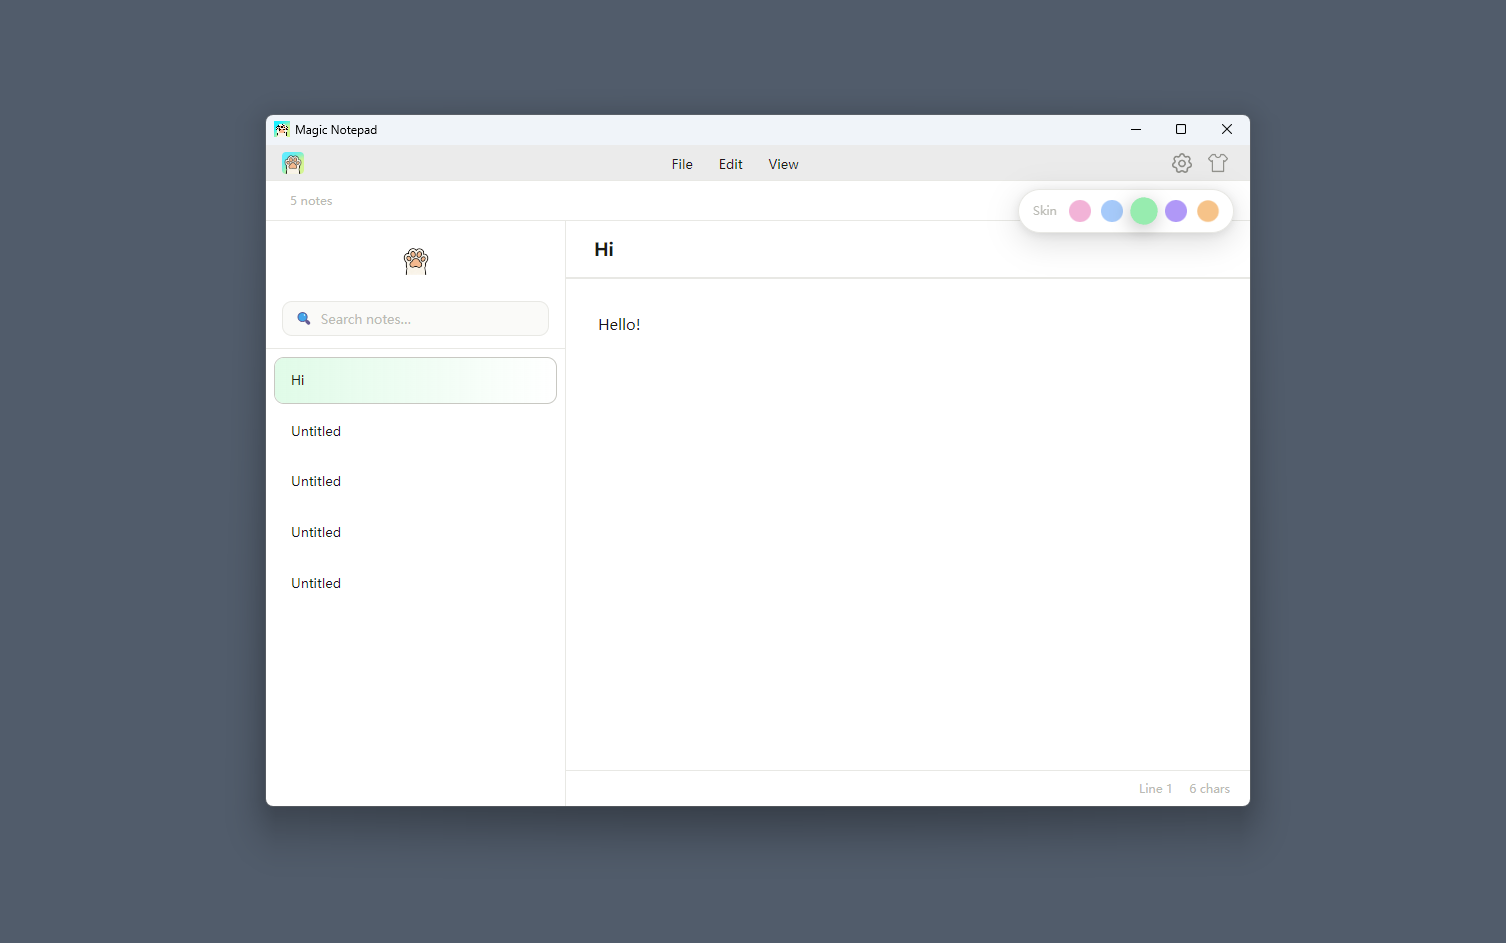Image resolution: width=1506 pixels, height=943 pixels.
Task: Select the green skin color
Action: tap(1144, 211)
